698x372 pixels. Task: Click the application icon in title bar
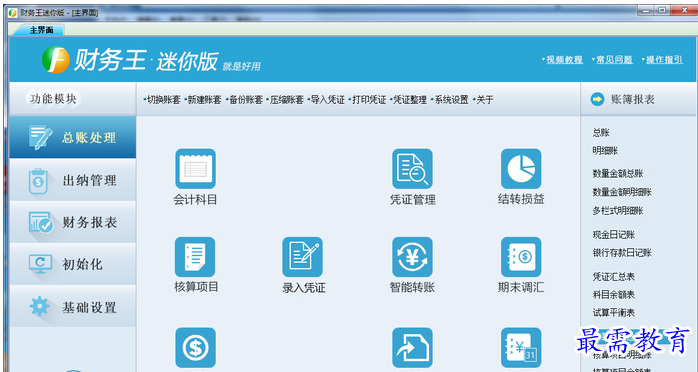click(x=12, y=12)
